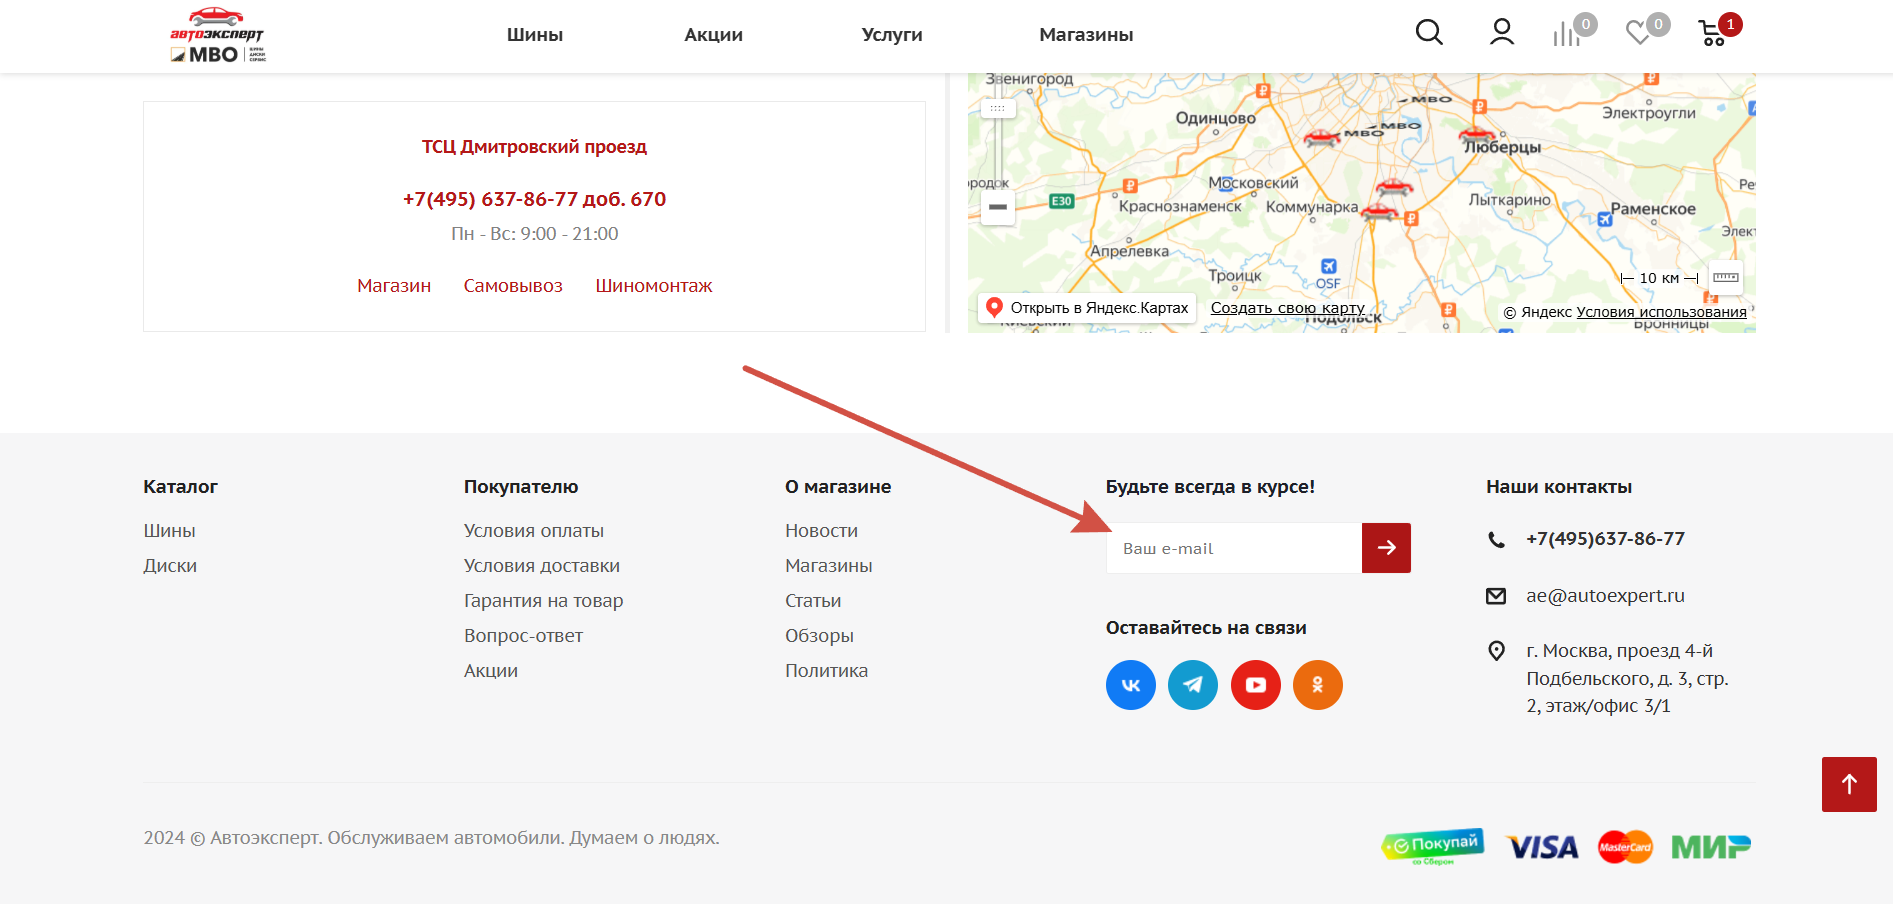This screenshot has width=1893, height=904.
Task: Open the Статьи footer link
Action: click(813, 601)
